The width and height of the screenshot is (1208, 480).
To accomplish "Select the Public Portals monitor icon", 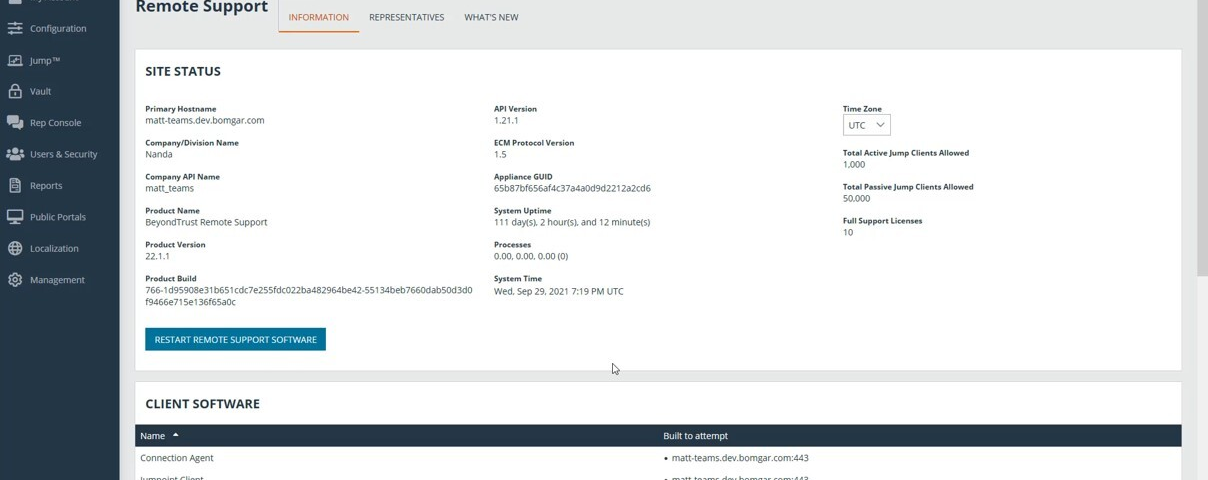I will click(x=15, y=217).
